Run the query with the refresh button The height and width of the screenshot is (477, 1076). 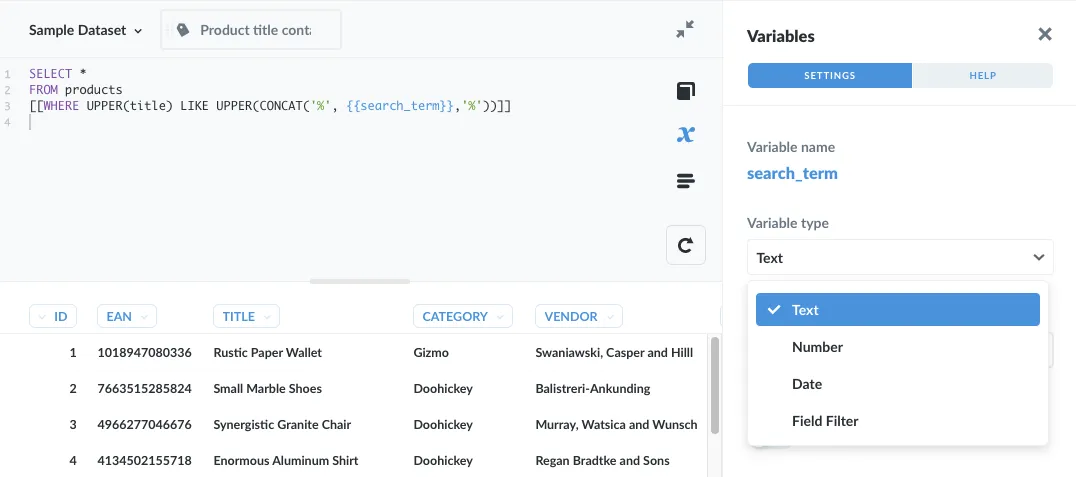(685, 245)
